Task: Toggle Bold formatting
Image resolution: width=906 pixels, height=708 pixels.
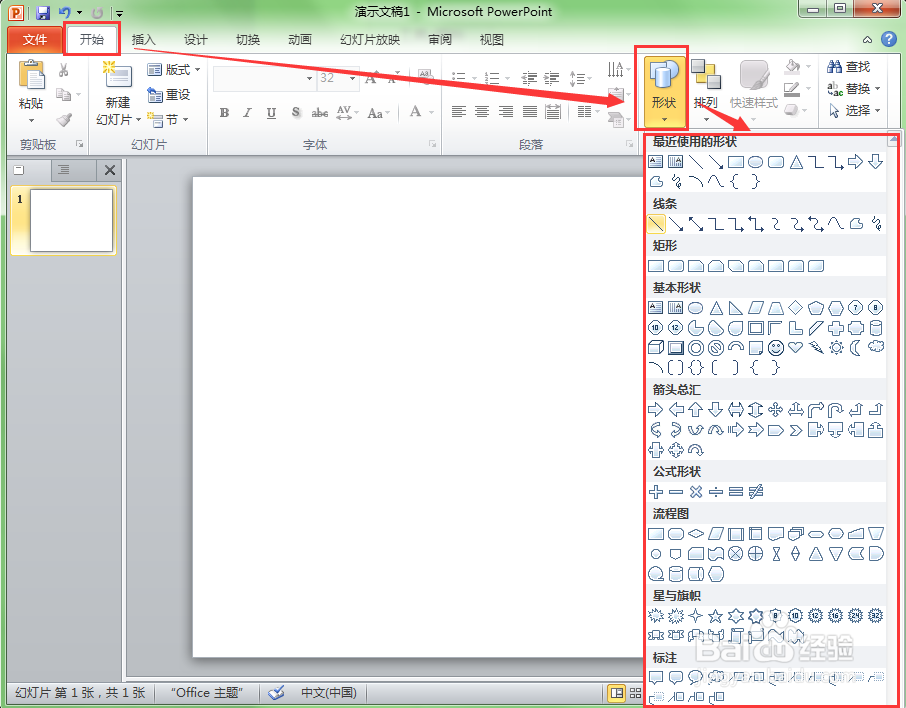Action: [x=224, y=113]
